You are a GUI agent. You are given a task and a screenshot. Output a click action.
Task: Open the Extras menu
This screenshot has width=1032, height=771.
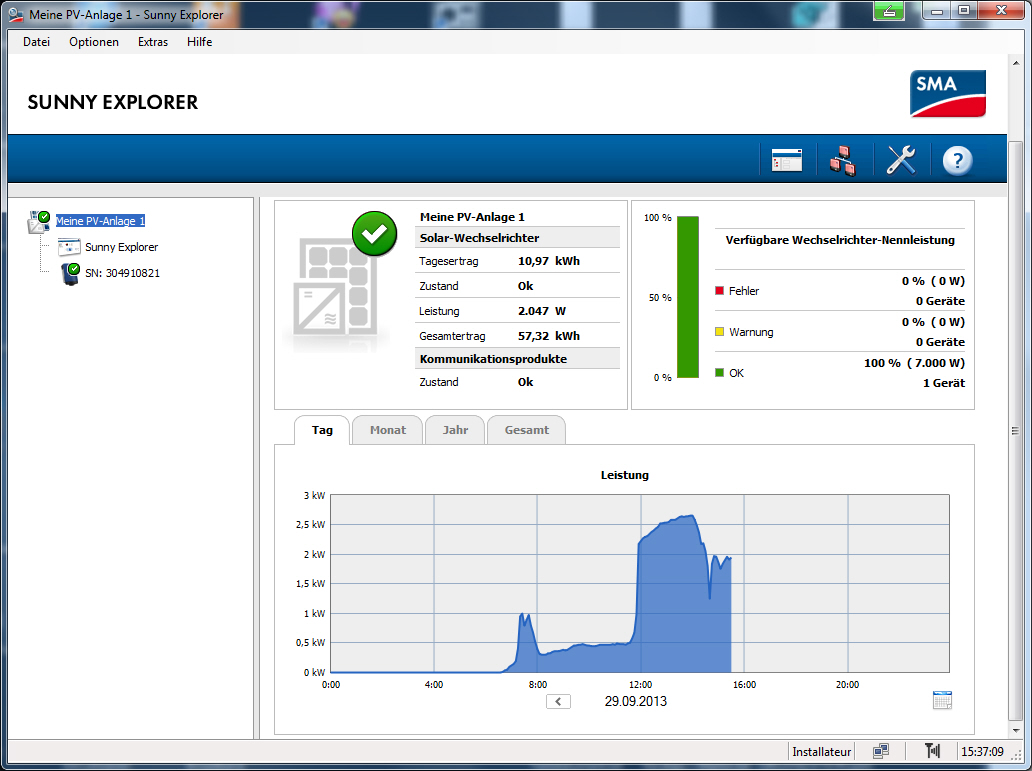[x=153, y=42]
